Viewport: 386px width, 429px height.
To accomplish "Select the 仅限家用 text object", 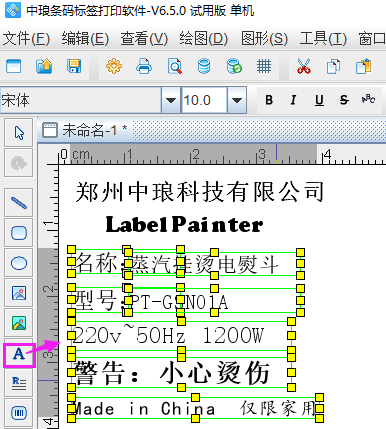I will [278, 408].
